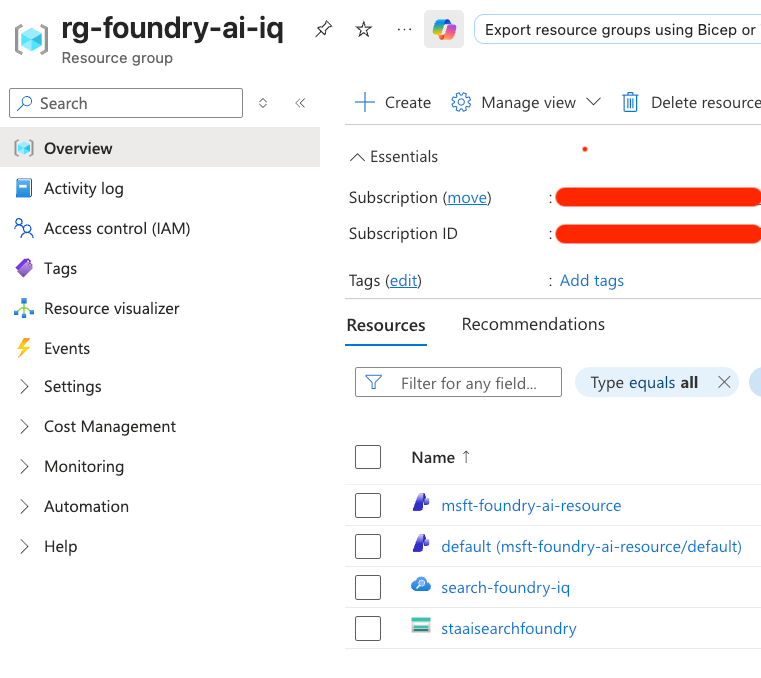Click the search-foundry-iq service icon
The height and width of the screenshot is (678, 761).
[x=421, y=586]
